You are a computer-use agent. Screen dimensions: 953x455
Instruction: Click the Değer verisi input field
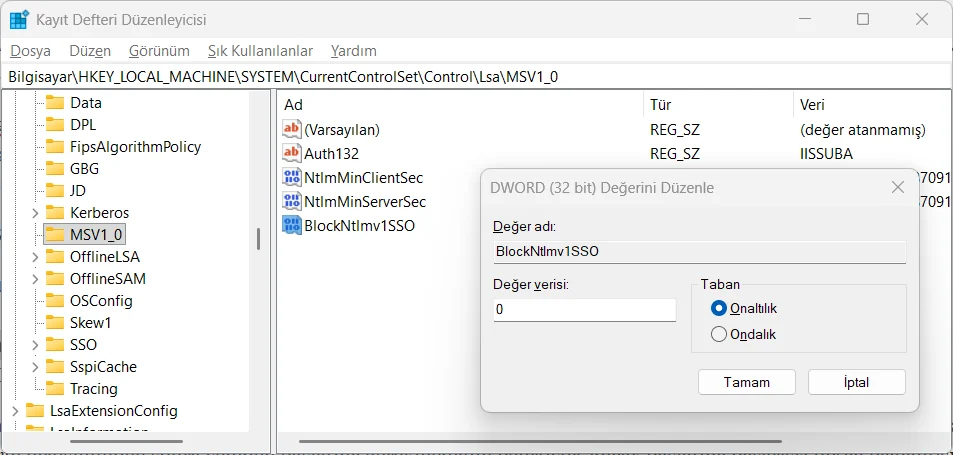[x=585, y=309]
